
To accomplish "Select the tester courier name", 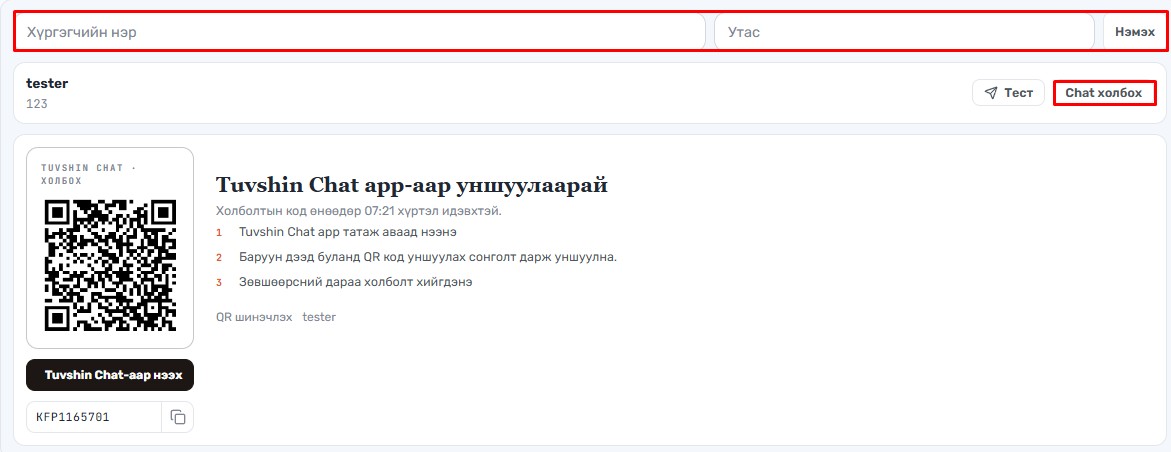I will click(x=46, y=83).
